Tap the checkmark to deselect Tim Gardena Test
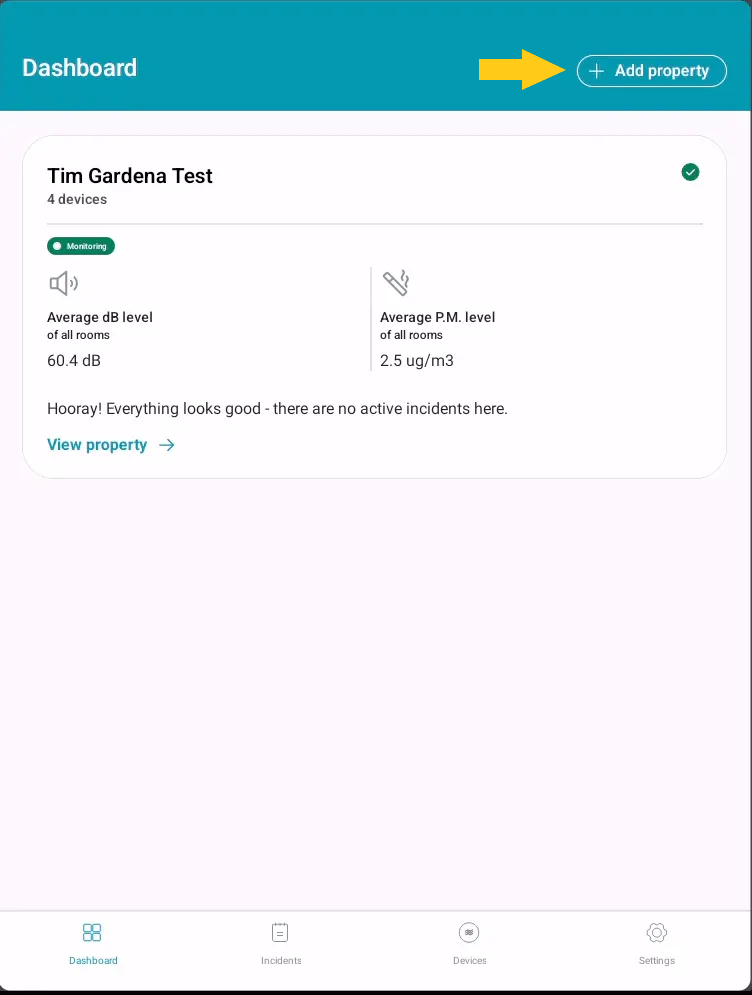The height and width of the screenshot is (995, 752). [690, 172]
